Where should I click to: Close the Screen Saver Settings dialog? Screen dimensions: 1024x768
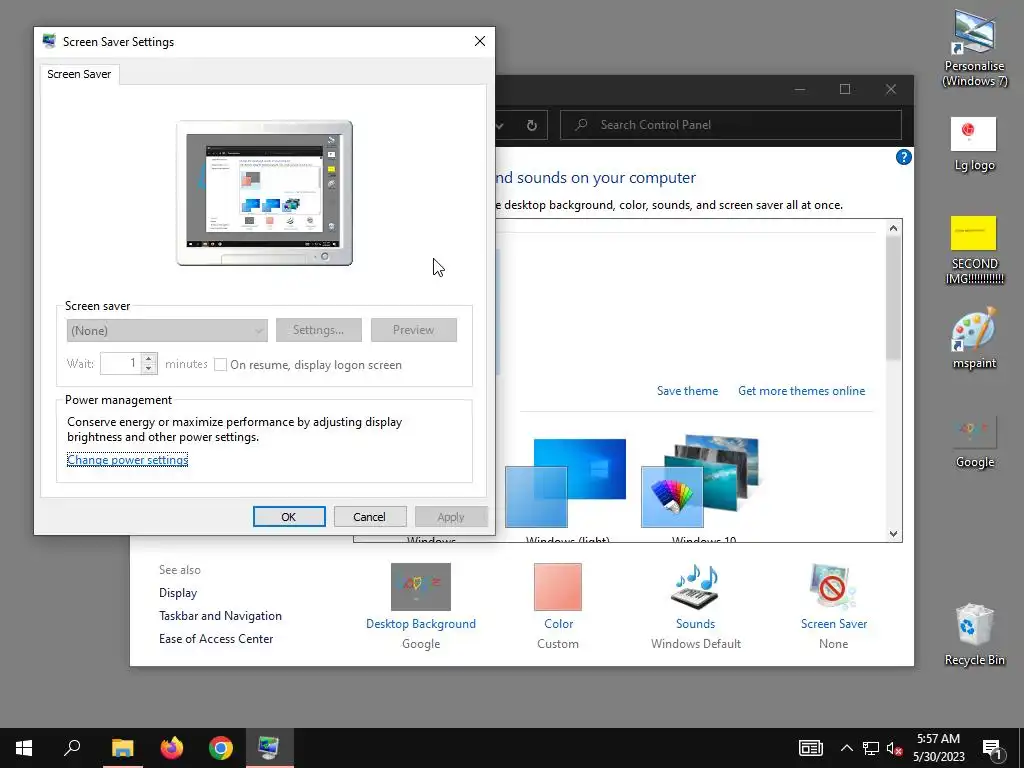pyautogui.click(x=480, y=41)
